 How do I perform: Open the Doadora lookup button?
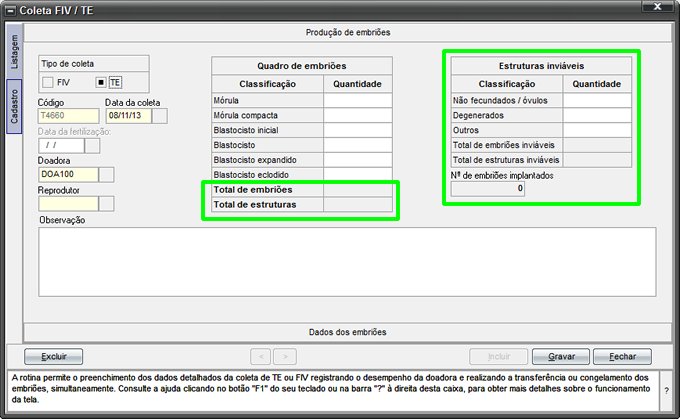click(x=107, y=174)
